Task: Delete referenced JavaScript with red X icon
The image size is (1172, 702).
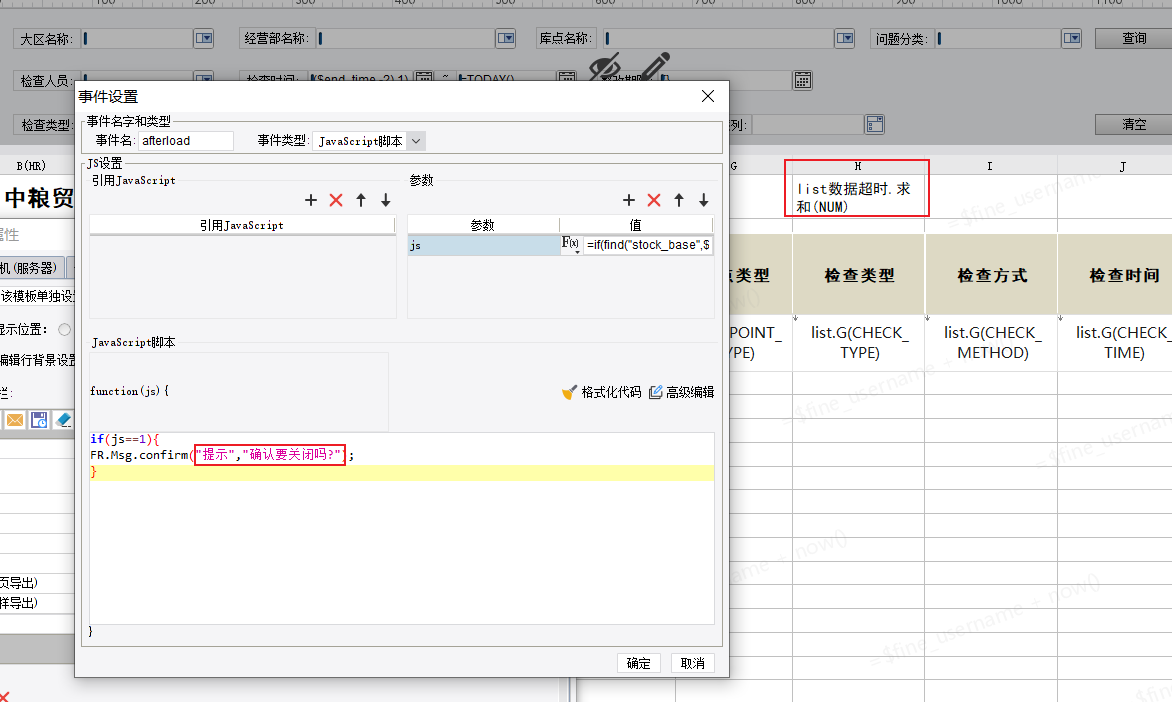Action: 336,200
